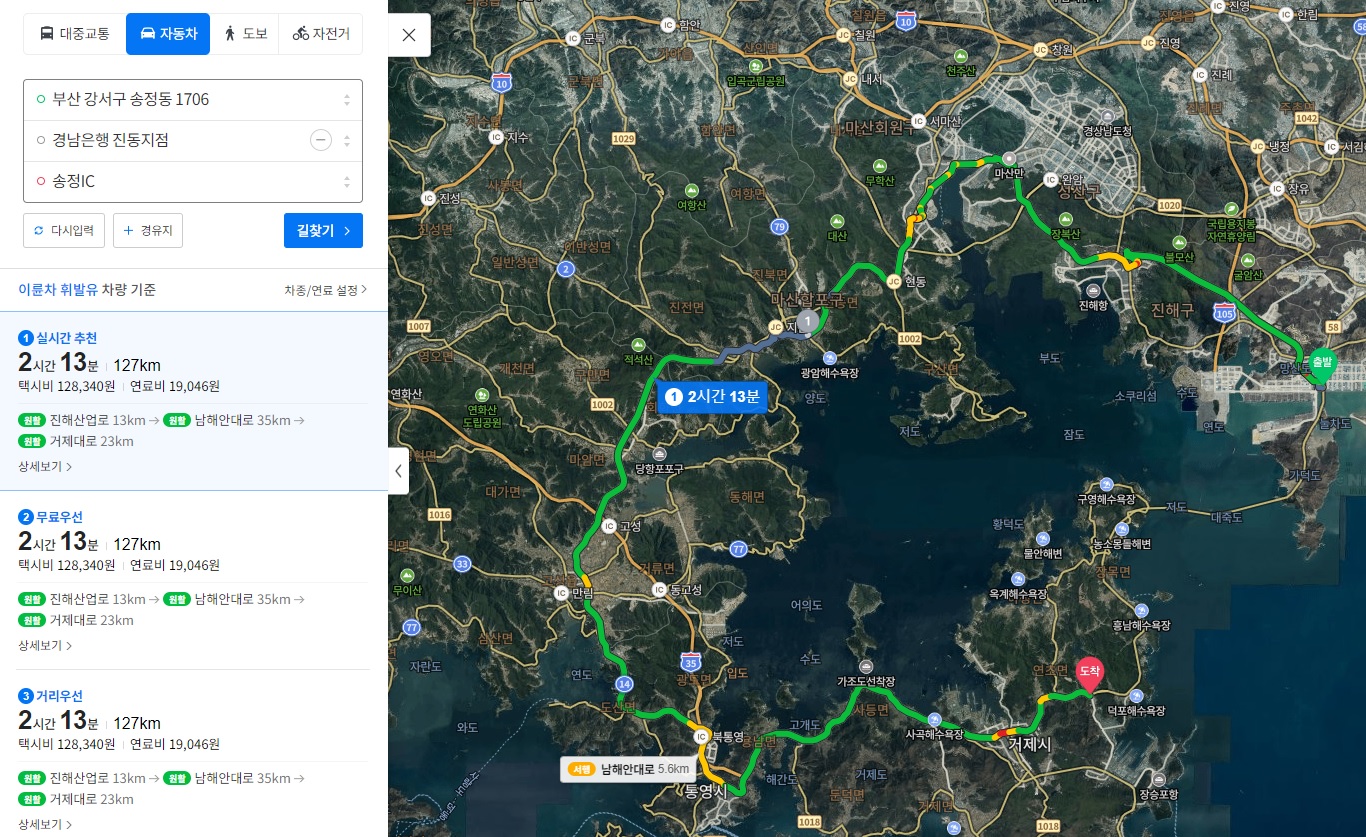Click the 다시입력 reset button
The height and width of the screenshot is (837, 1366).
[64, 230]
